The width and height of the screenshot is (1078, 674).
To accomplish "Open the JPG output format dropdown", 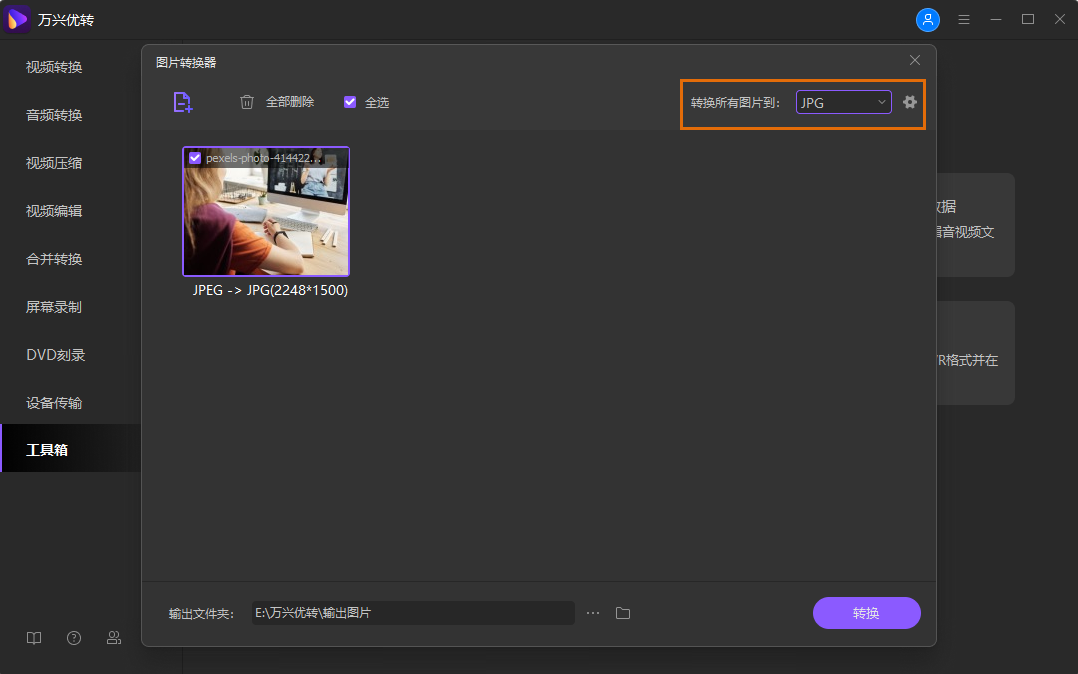I will coord(843,101).
